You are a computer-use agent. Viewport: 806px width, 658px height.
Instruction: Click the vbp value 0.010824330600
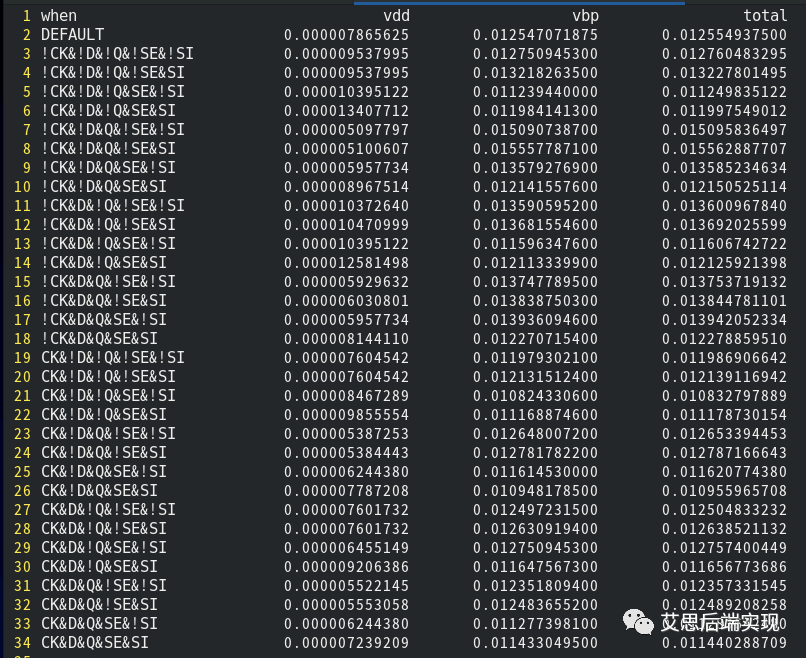tap(535, 396)
